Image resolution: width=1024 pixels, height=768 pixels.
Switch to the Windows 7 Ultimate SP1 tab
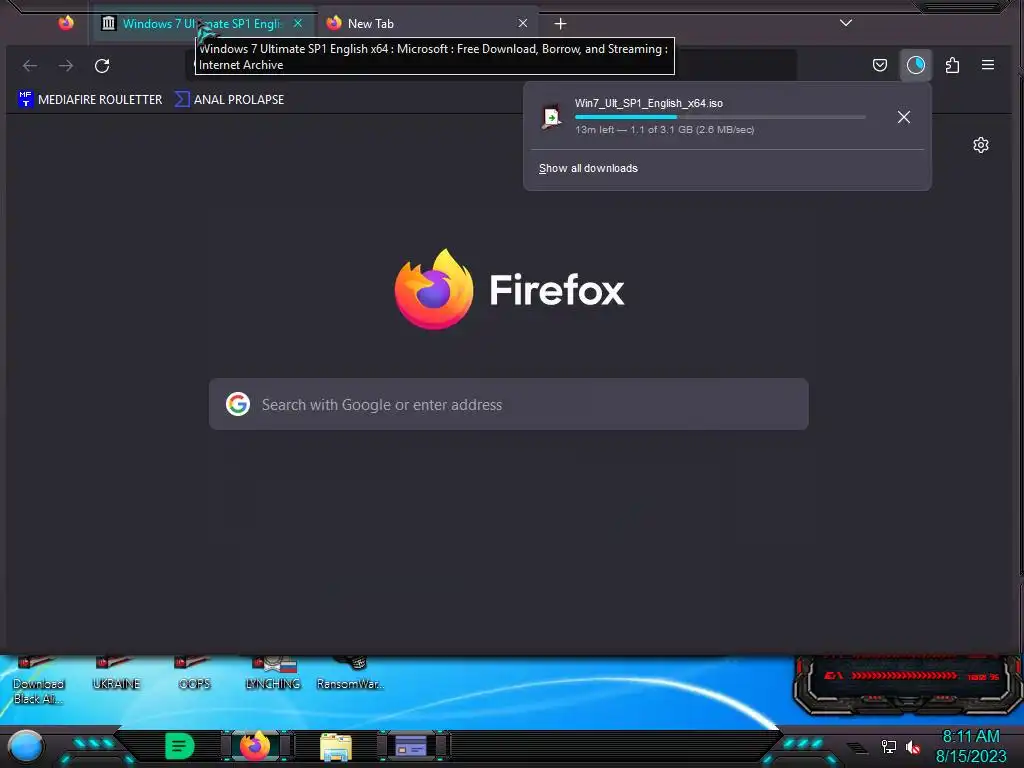pyautogui.click(x=204, y=24)
